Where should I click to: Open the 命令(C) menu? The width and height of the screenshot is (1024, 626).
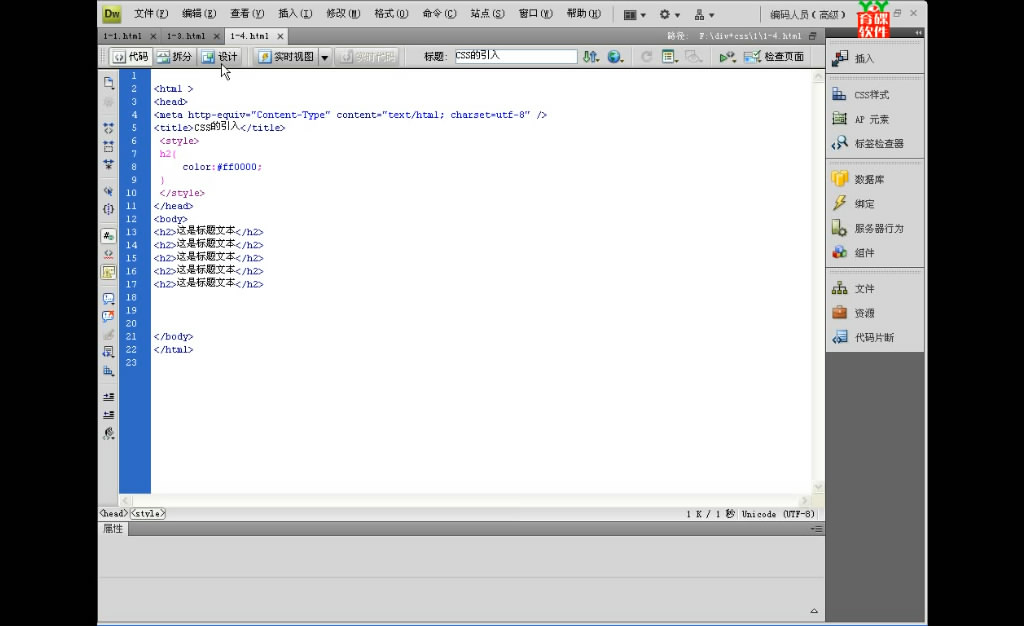[440, 14]
